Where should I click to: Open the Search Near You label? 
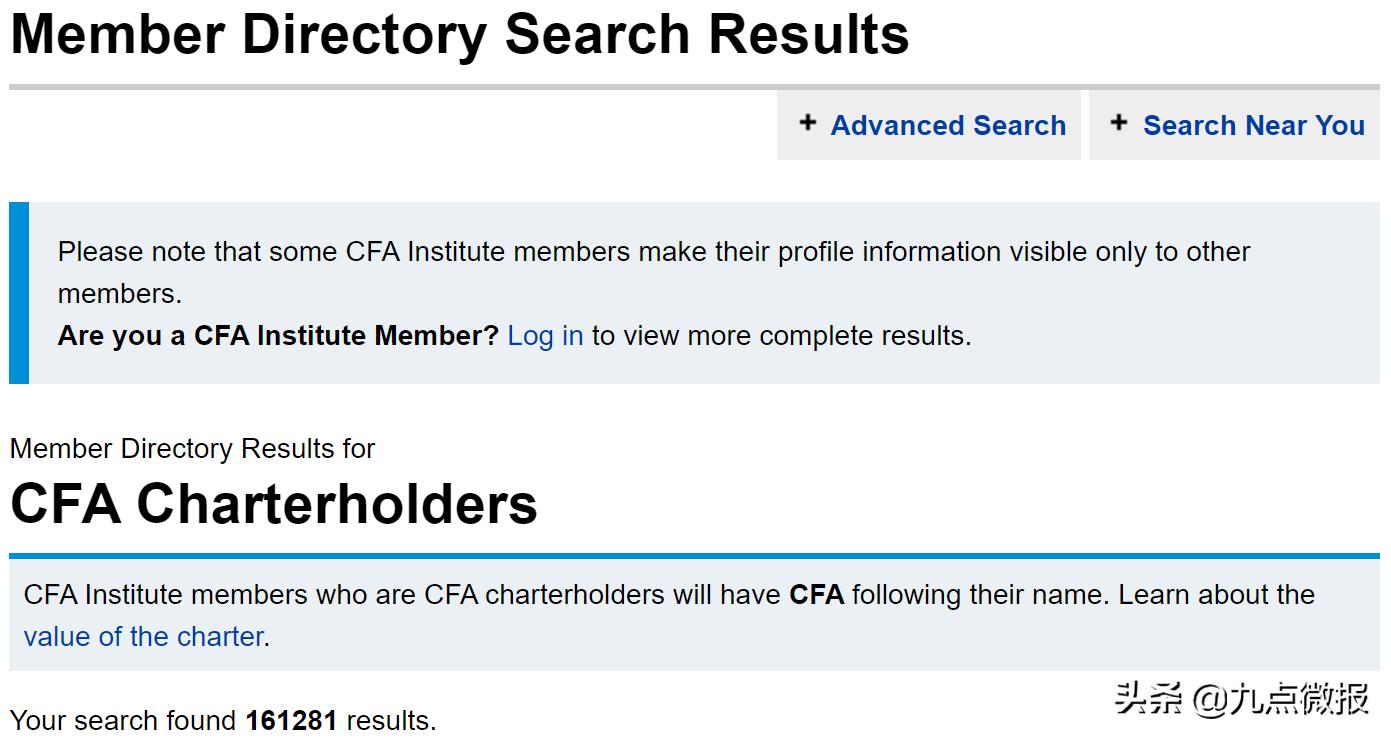[1253, 126]
